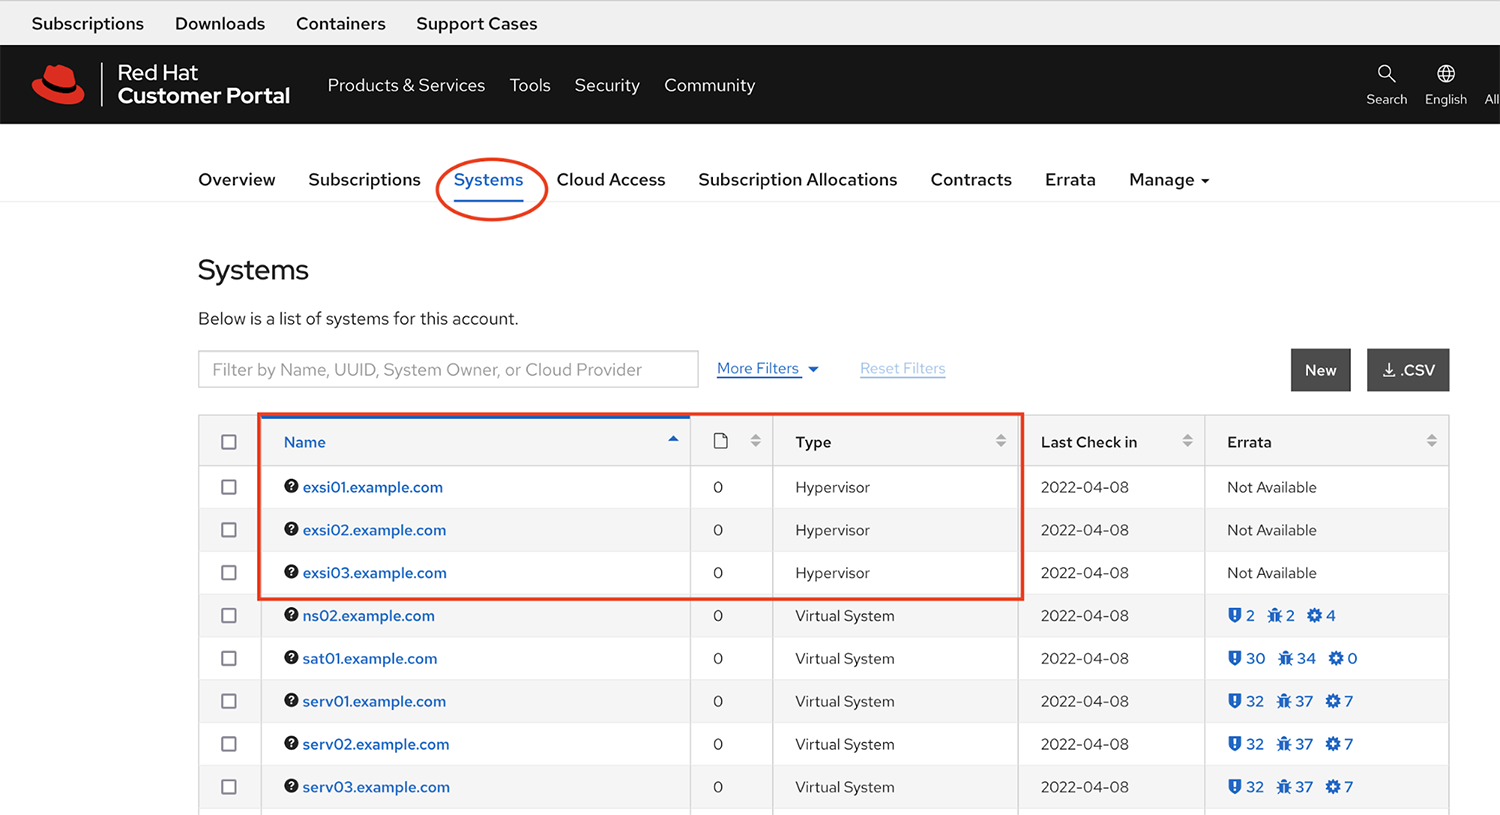The image size is (1500, 815).
Task: Click the download icon on the .CSV button
Action: (1389, 370)
